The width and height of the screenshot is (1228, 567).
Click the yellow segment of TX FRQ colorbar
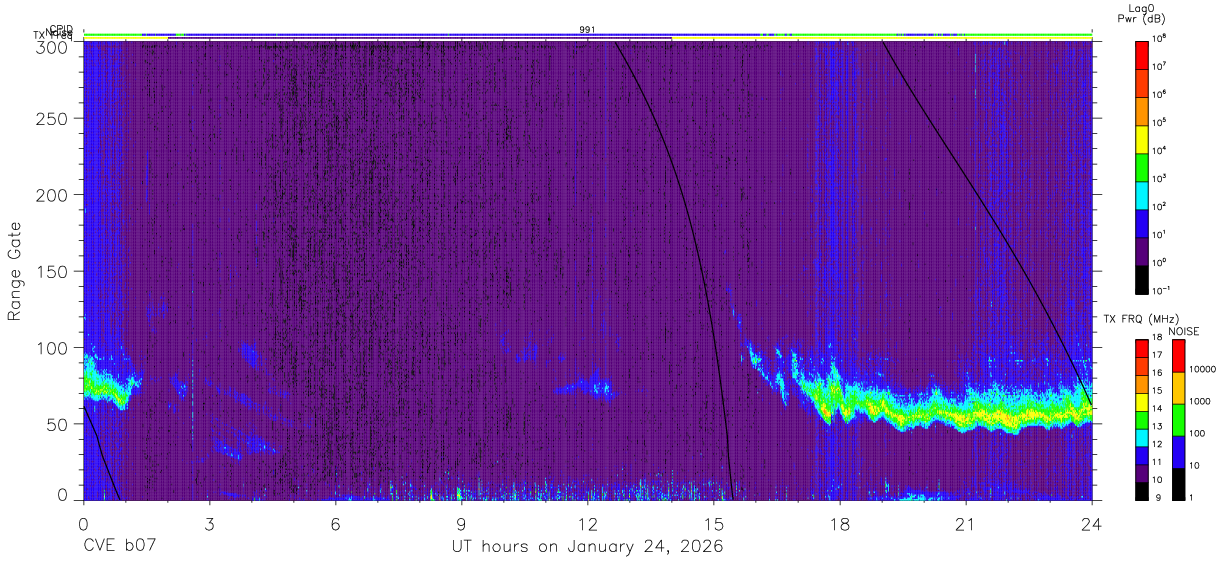pos(1141,402)
